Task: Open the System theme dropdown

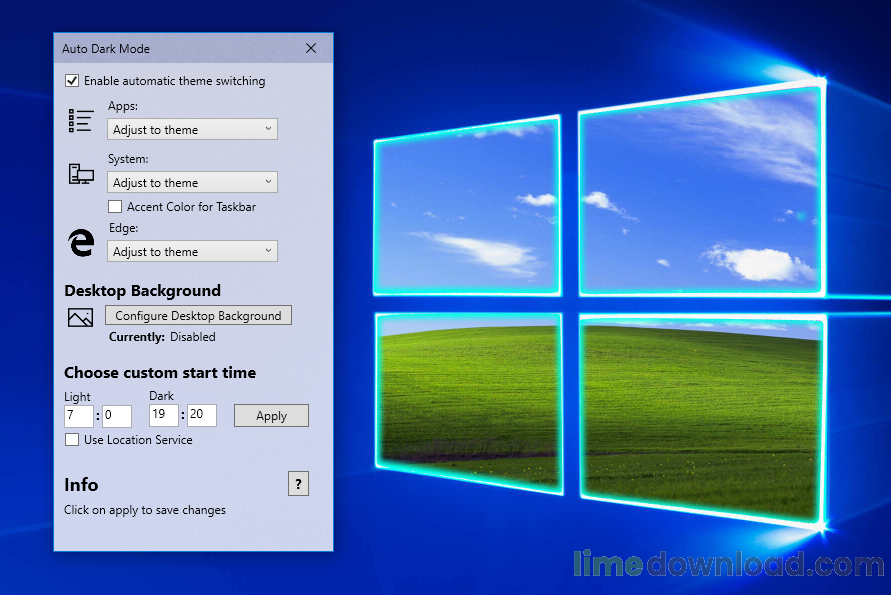Action: [x=192, y=182]
